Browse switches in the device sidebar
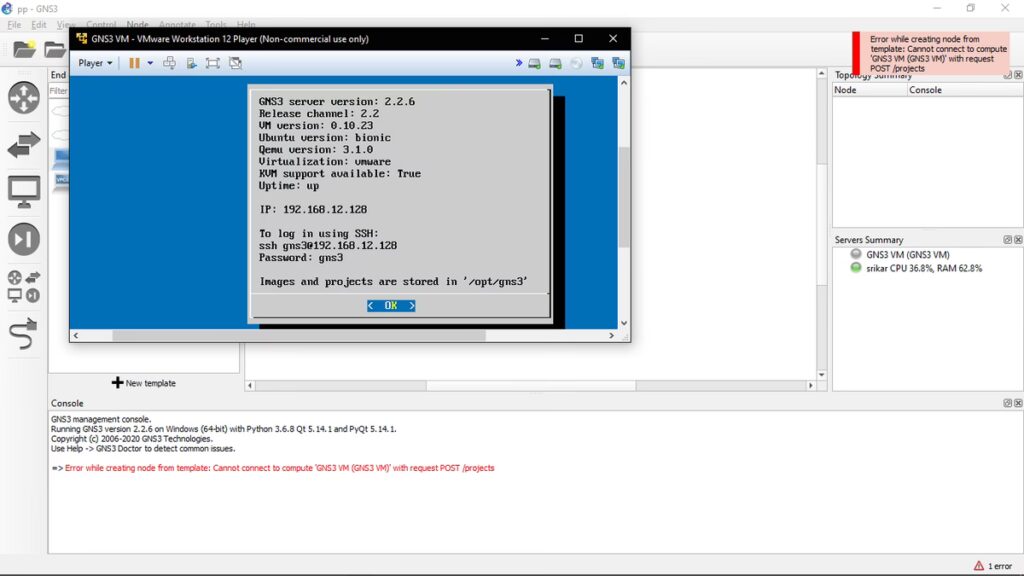This screenshot has height=576, width=1024. 24,146
